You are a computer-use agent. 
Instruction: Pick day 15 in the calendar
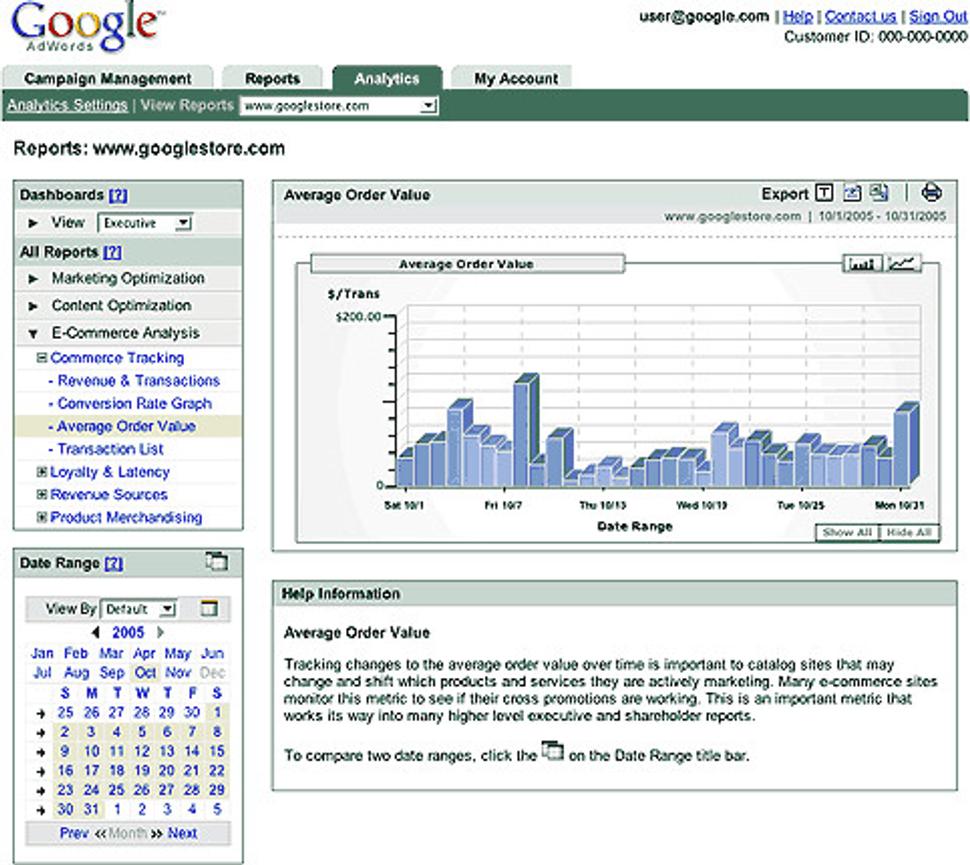(x=217, y=751)
